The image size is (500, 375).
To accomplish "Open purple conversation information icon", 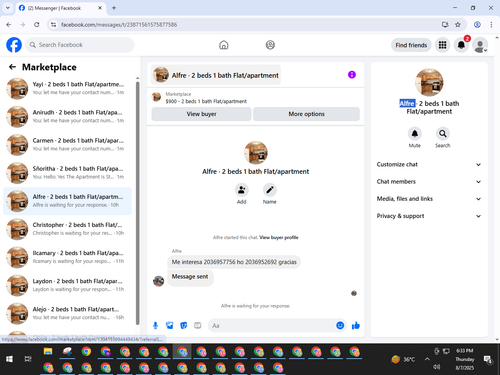I will pyautogui.click(x=352, y=75).
